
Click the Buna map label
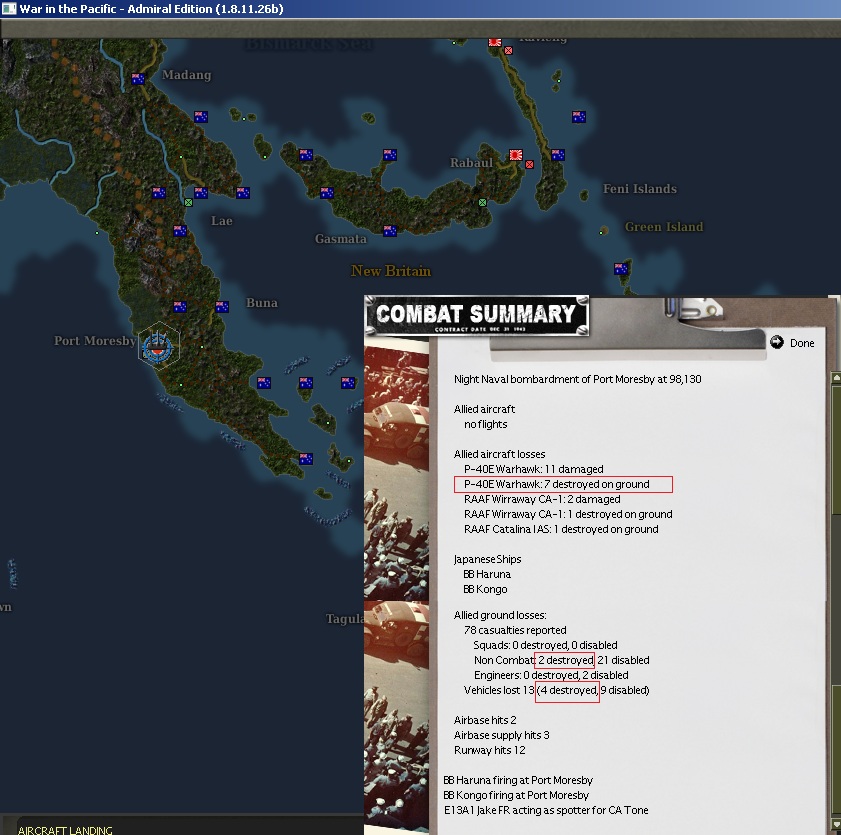[262, 303]
